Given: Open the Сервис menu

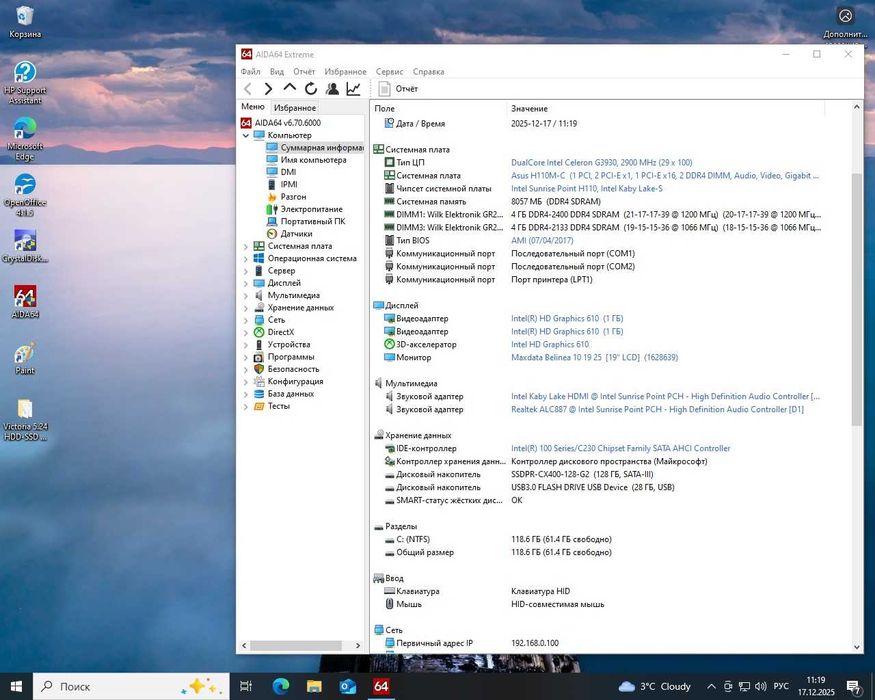Looking at the screenshot, I should point(390,71).
